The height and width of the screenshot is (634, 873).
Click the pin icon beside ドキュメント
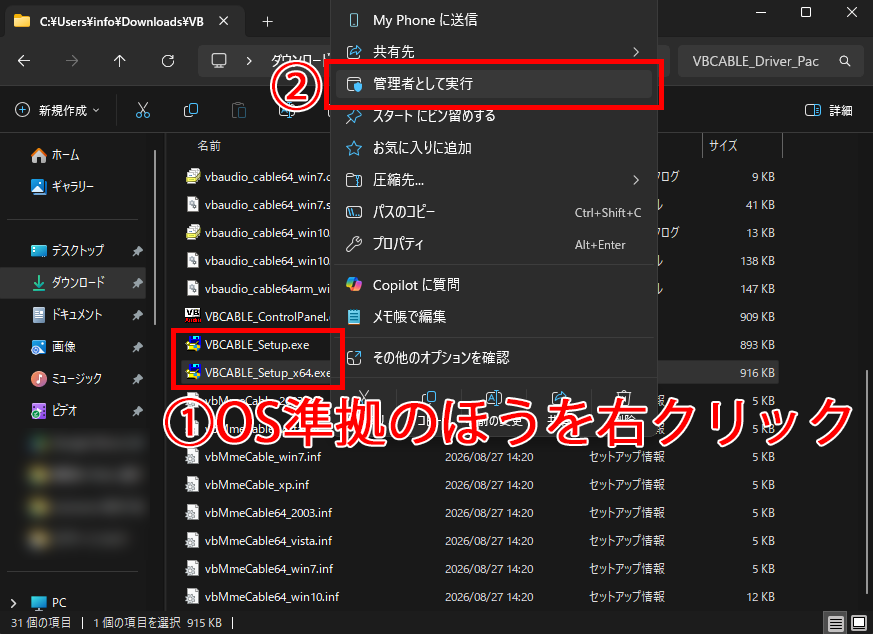tap(137, 315)
